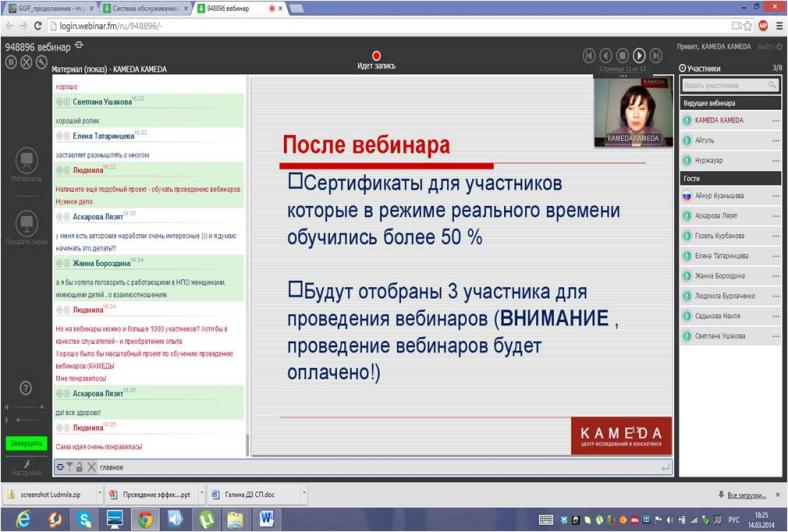Screen dimensions: 788x532
Task: Click the link icon beside '948896 вебинар'
Action: click(79, 45)
